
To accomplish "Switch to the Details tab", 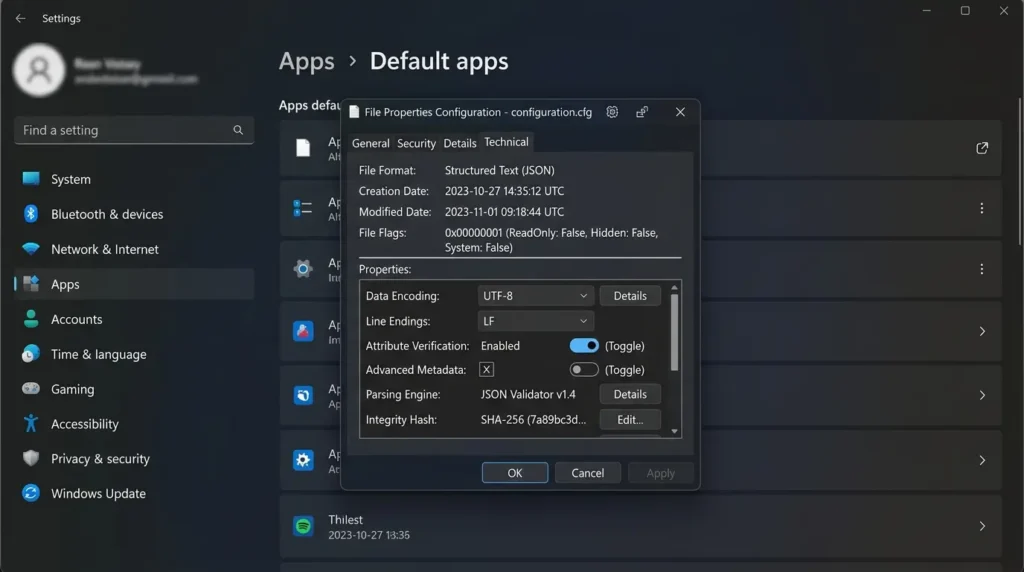I will [460, 143].
